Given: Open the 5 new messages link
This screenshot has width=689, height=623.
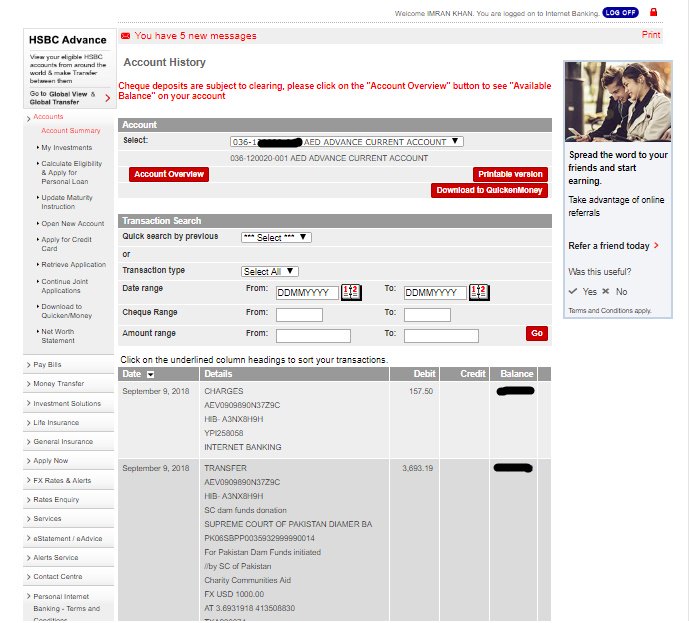Looking at the screenshot, I should click(x=196, y=36).
